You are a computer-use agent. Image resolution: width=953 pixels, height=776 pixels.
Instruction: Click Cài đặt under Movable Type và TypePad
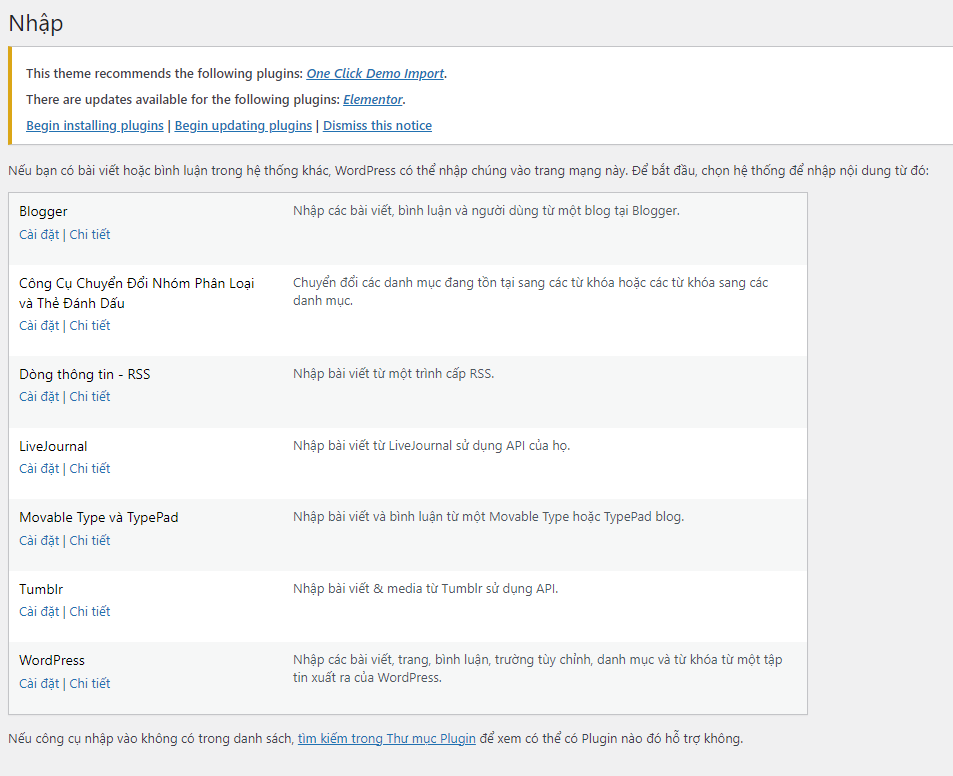(x=39, y=541)
